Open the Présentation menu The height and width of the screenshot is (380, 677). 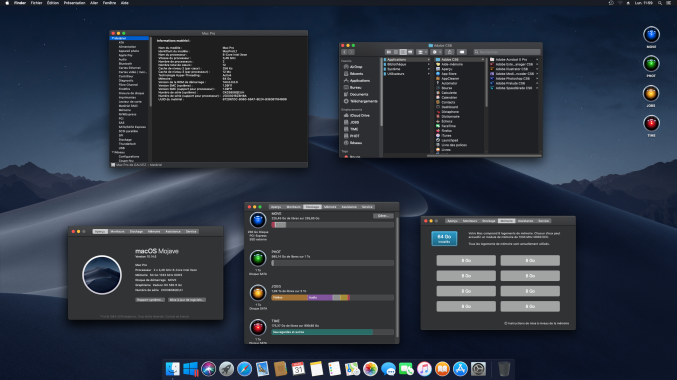click(74, 3)
